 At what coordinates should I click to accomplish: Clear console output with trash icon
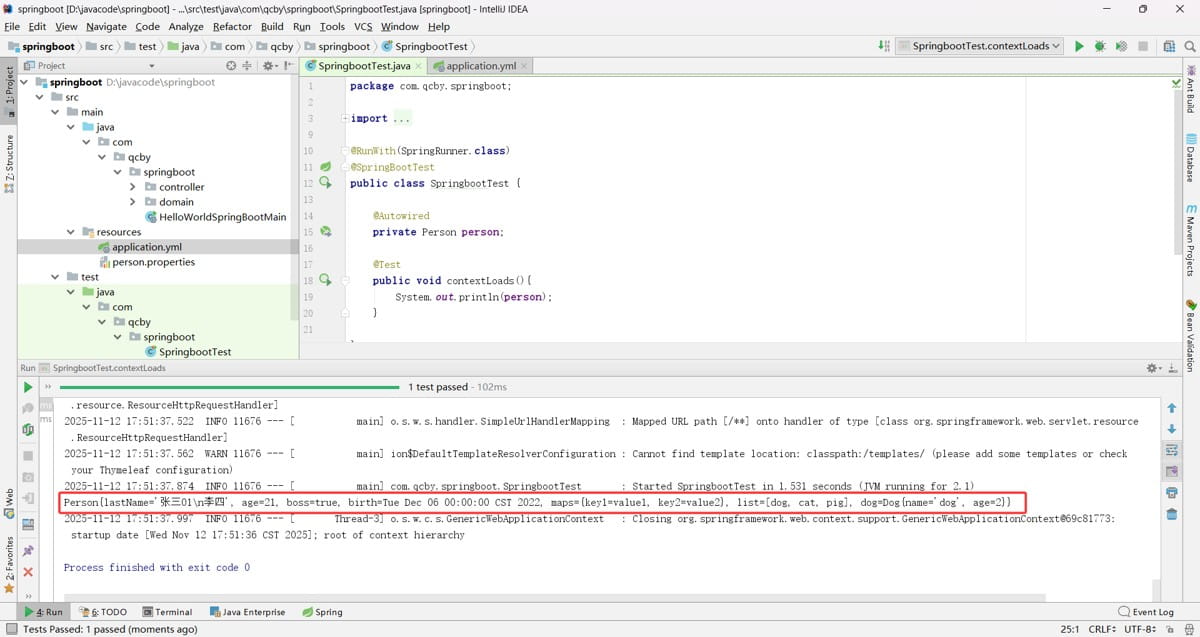(x=1171, y=514)
